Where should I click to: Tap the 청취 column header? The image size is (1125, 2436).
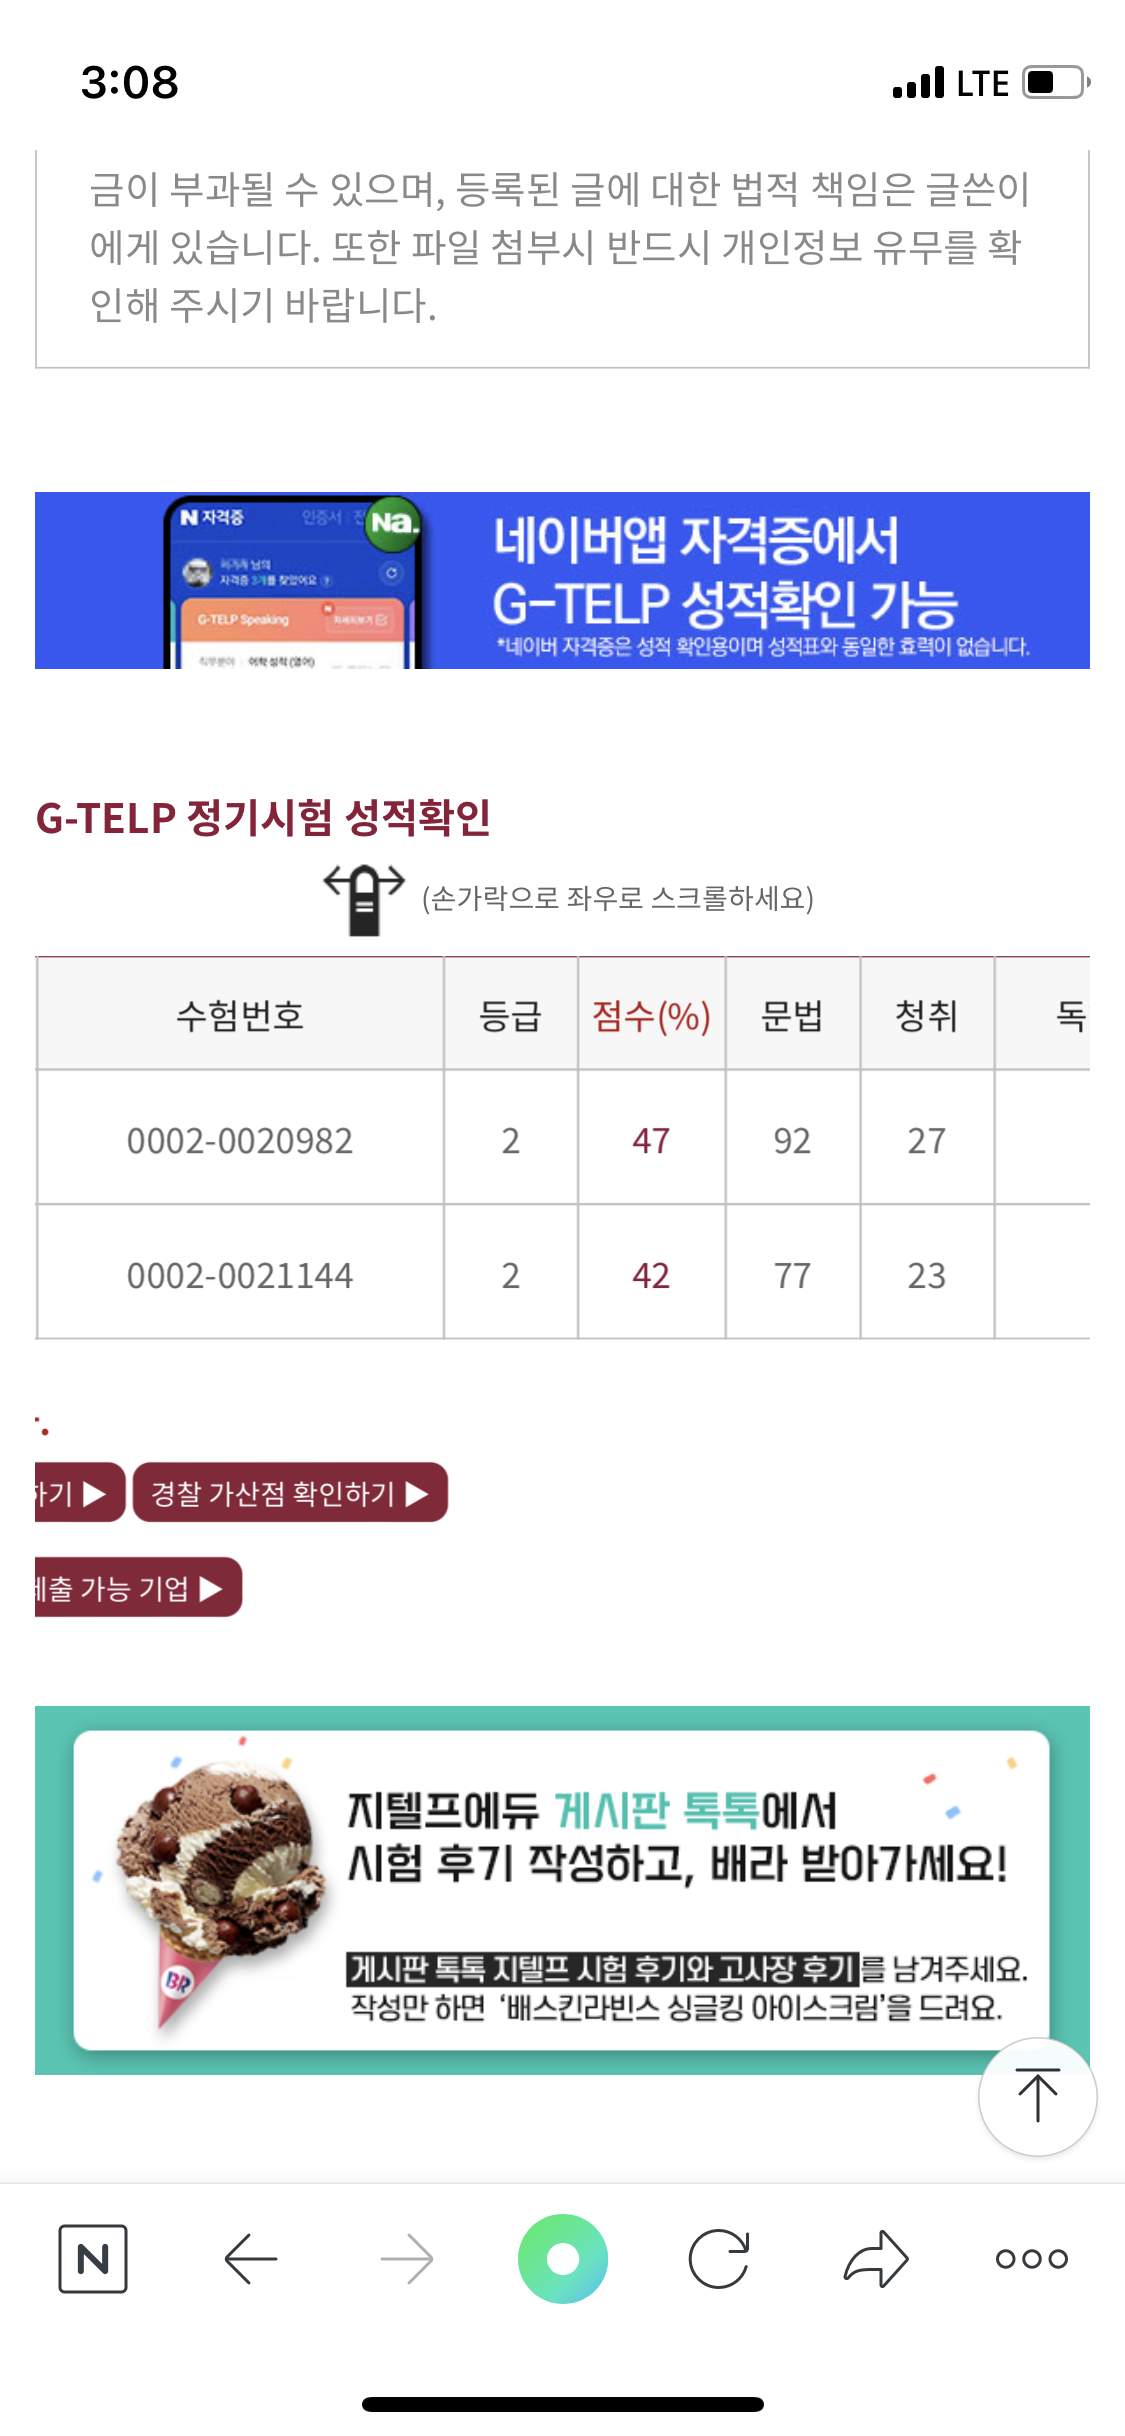point(926,1016)
